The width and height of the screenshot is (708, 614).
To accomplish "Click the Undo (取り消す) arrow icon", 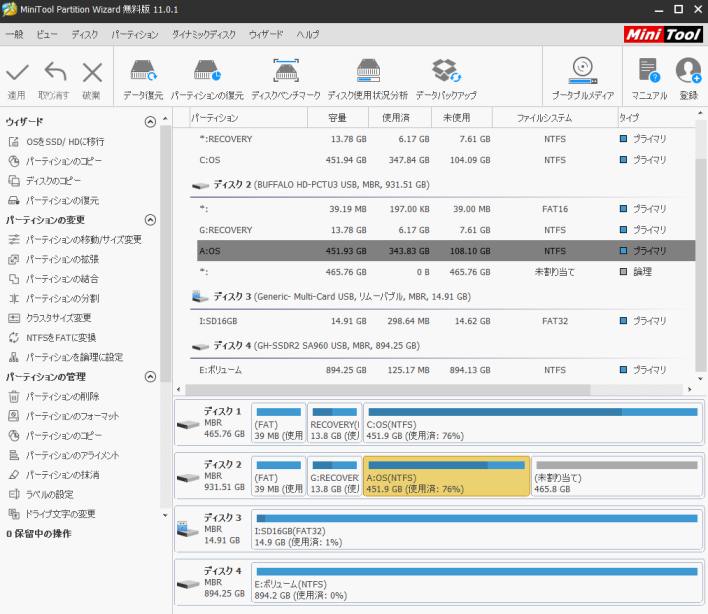I will pos(55,72).
